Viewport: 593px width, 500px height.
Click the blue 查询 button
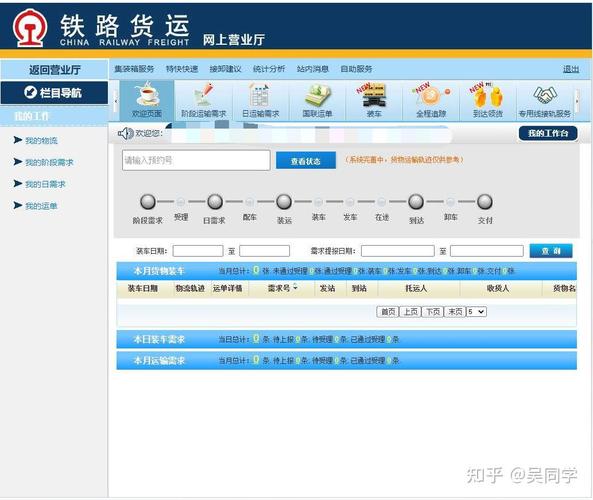(x=551, y=250)
